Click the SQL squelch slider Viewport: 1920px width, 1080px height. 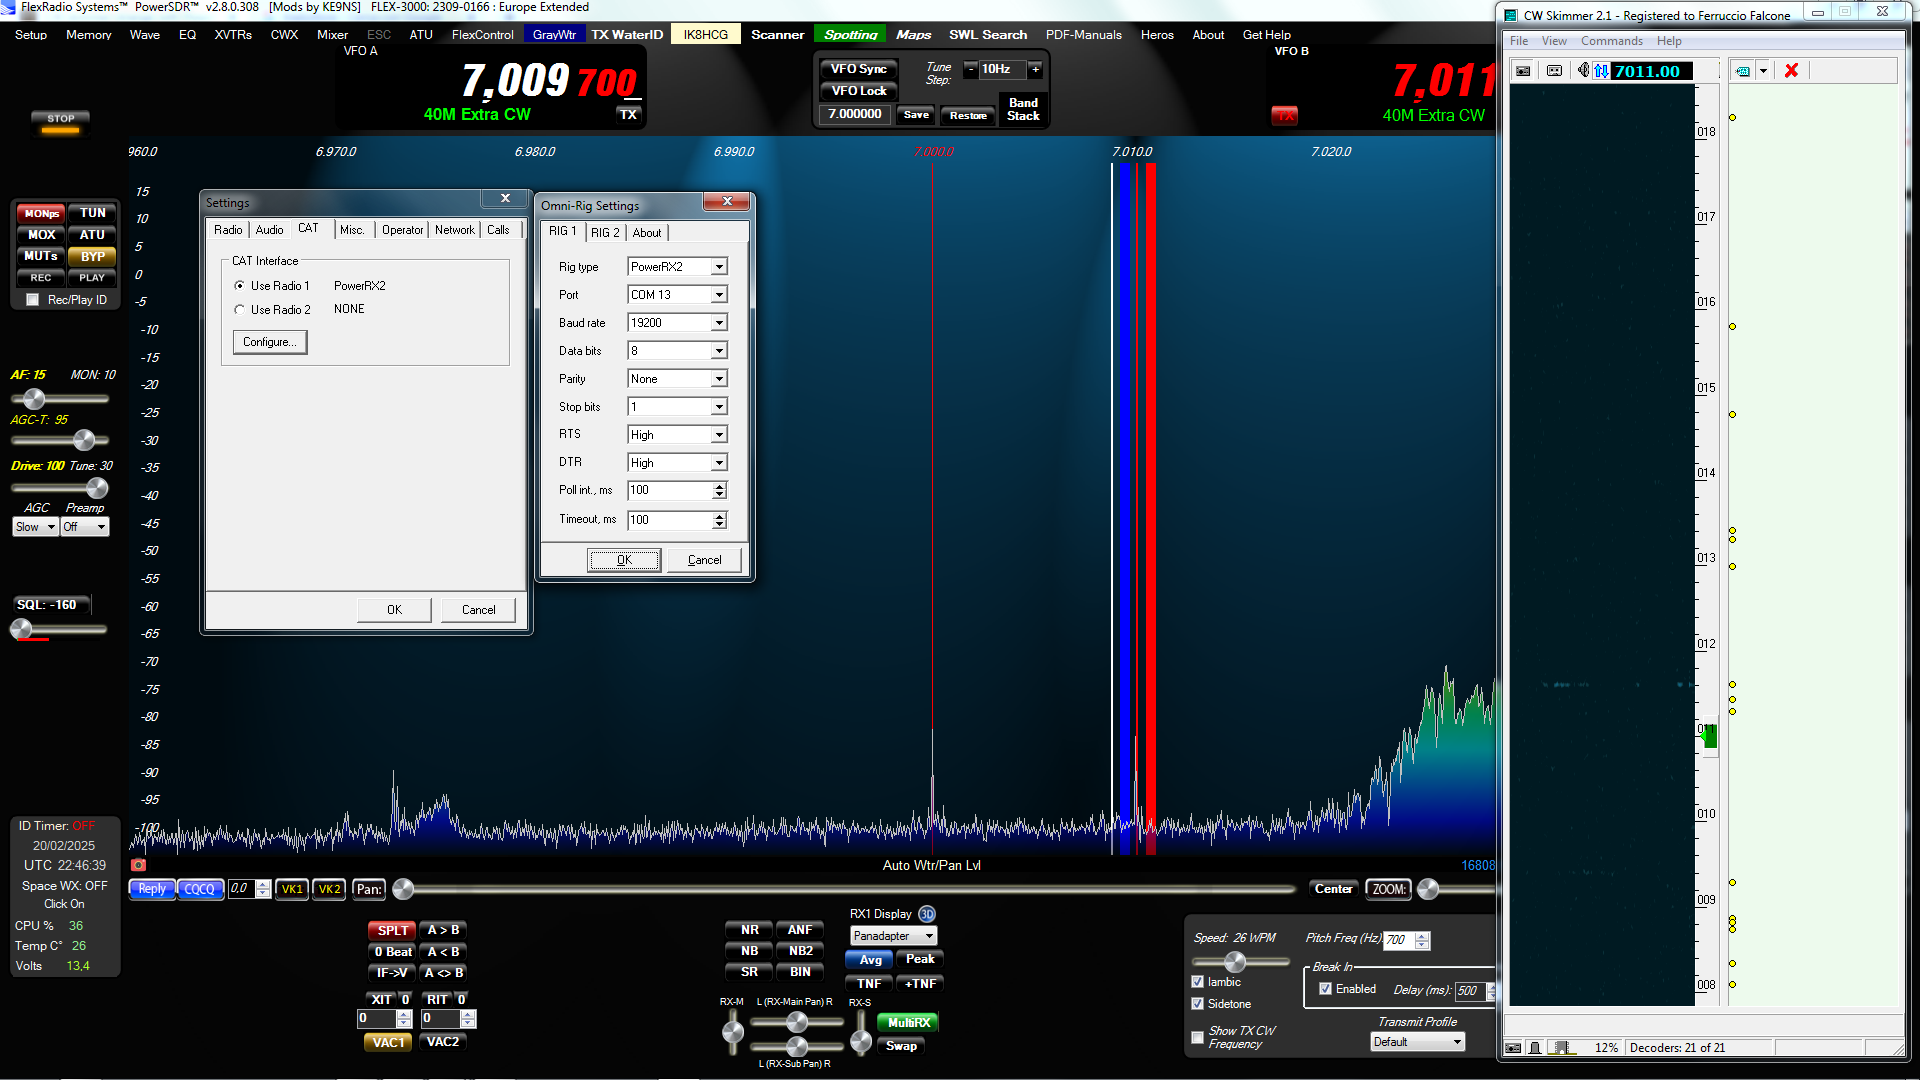pos(59,629)
